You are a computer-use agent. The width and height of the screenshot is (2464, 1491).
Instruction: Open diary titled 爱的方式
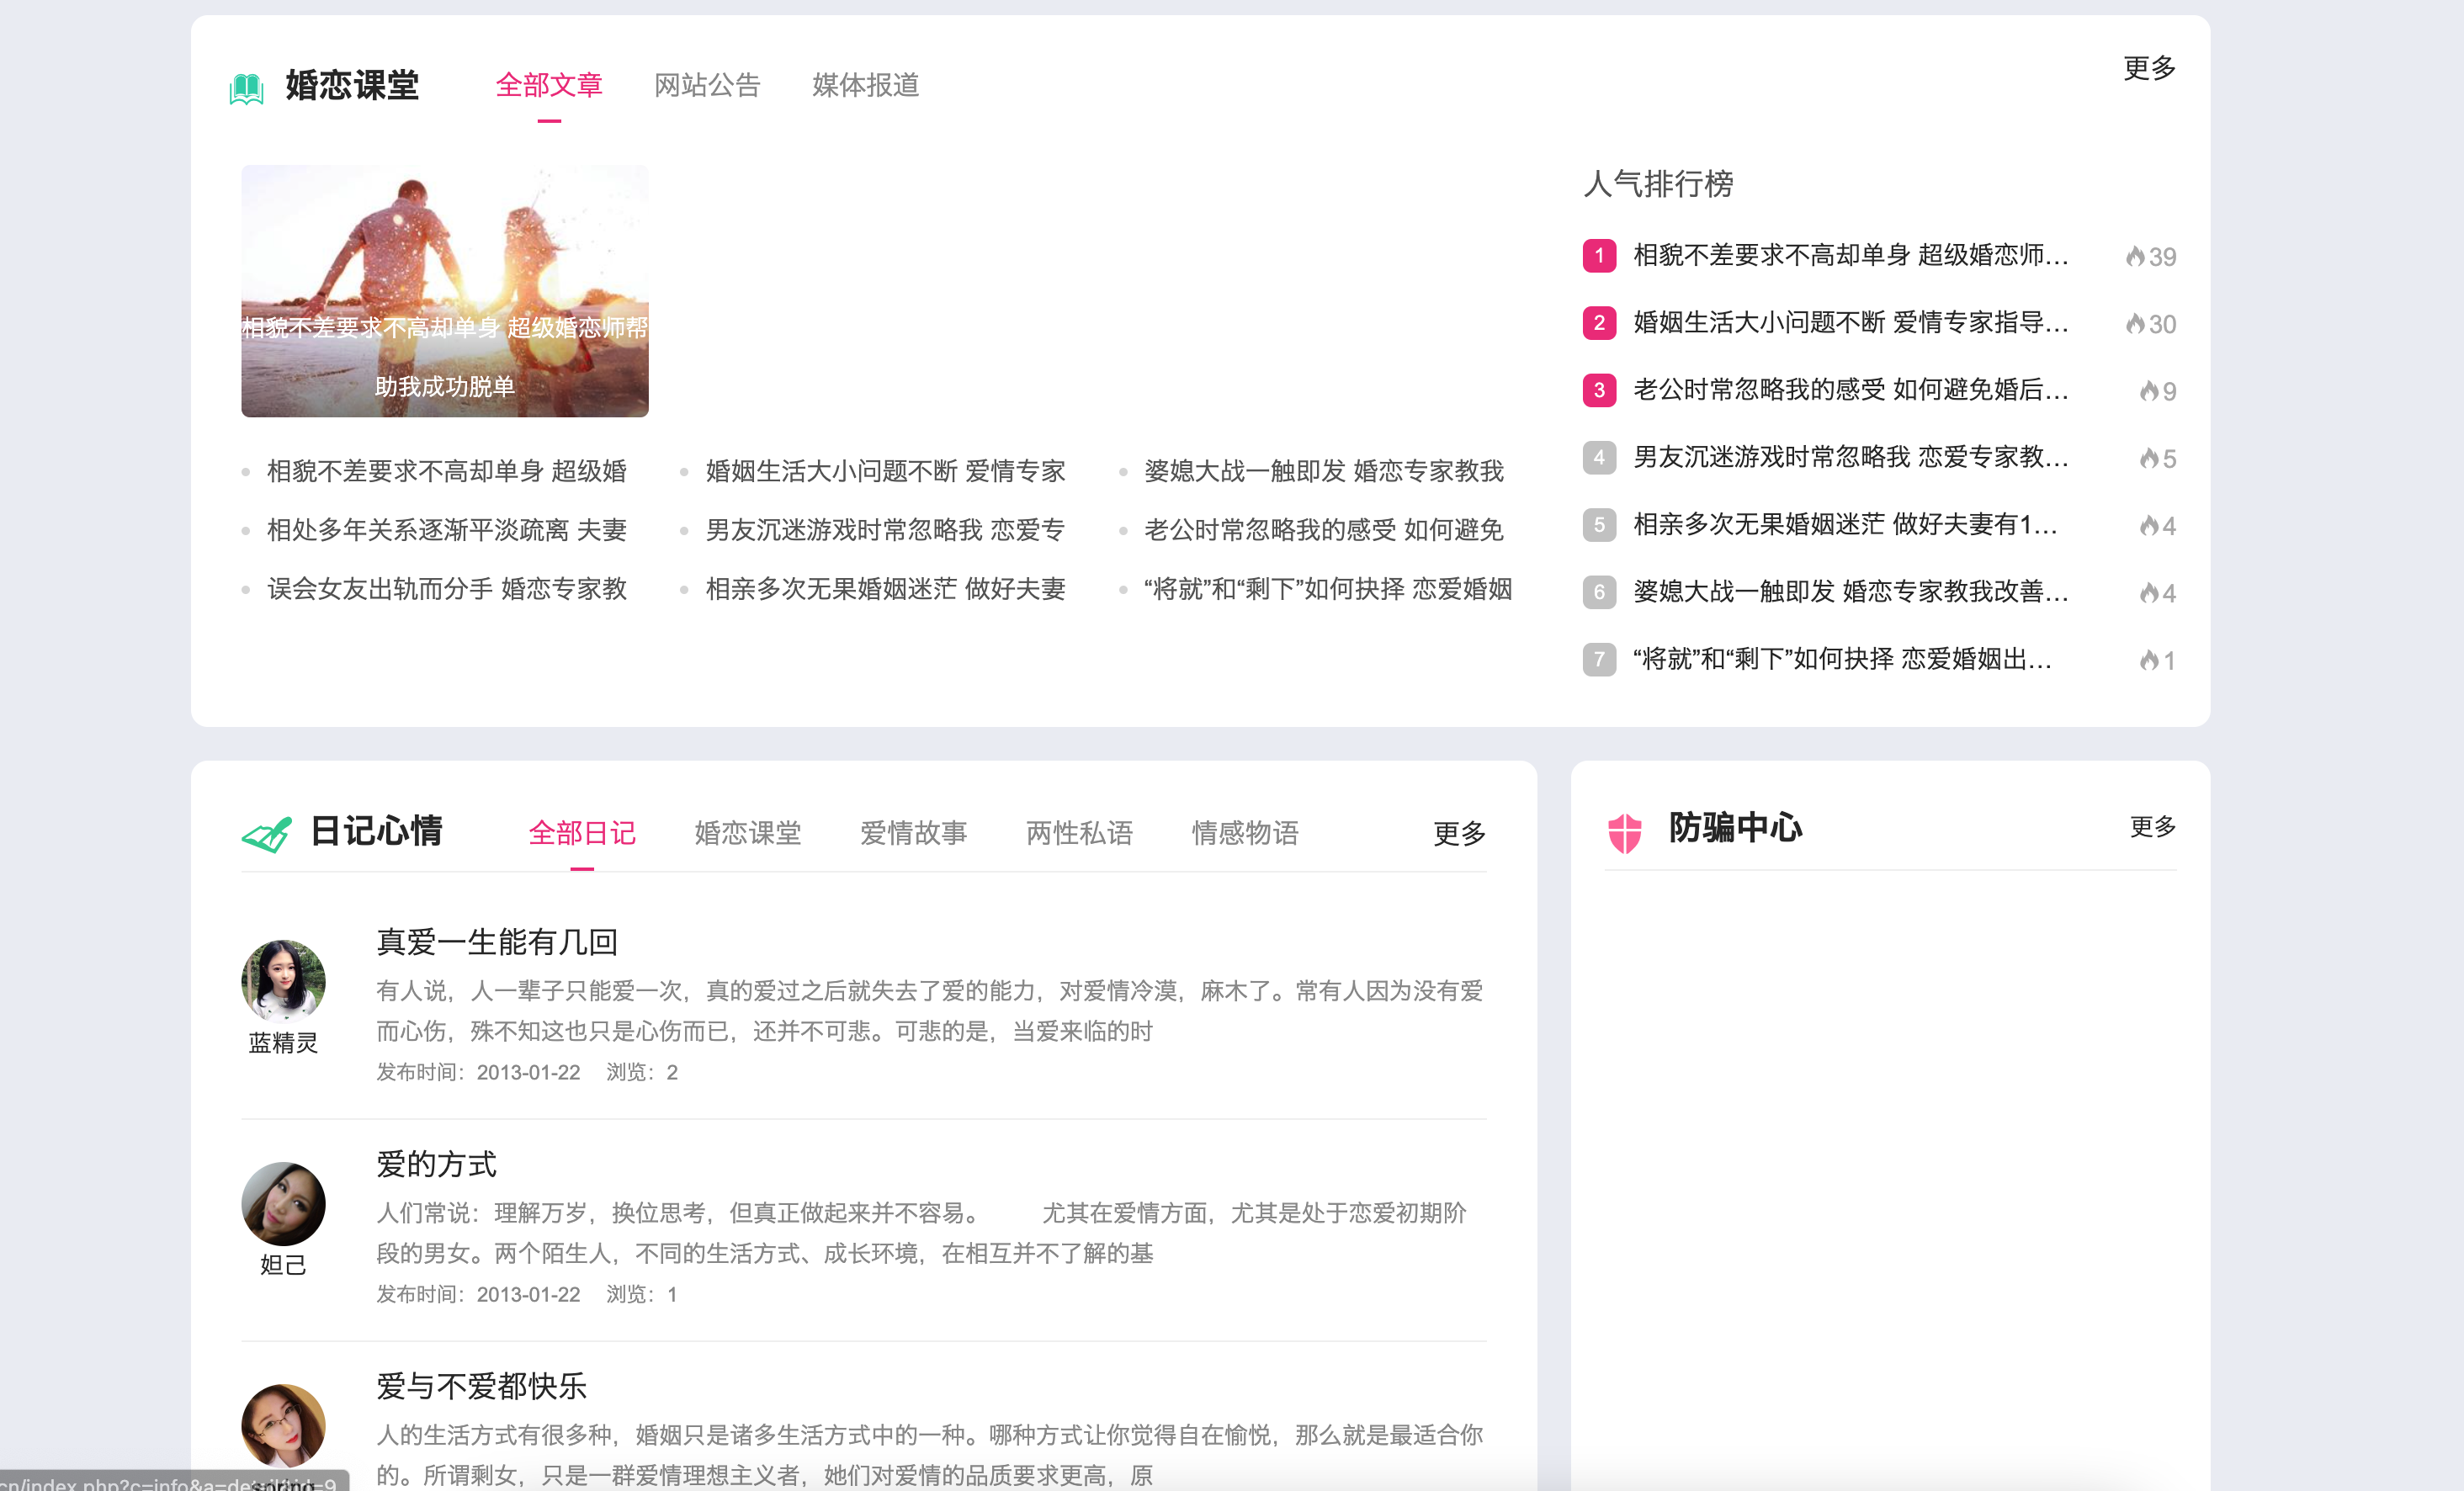point(436,1164)
